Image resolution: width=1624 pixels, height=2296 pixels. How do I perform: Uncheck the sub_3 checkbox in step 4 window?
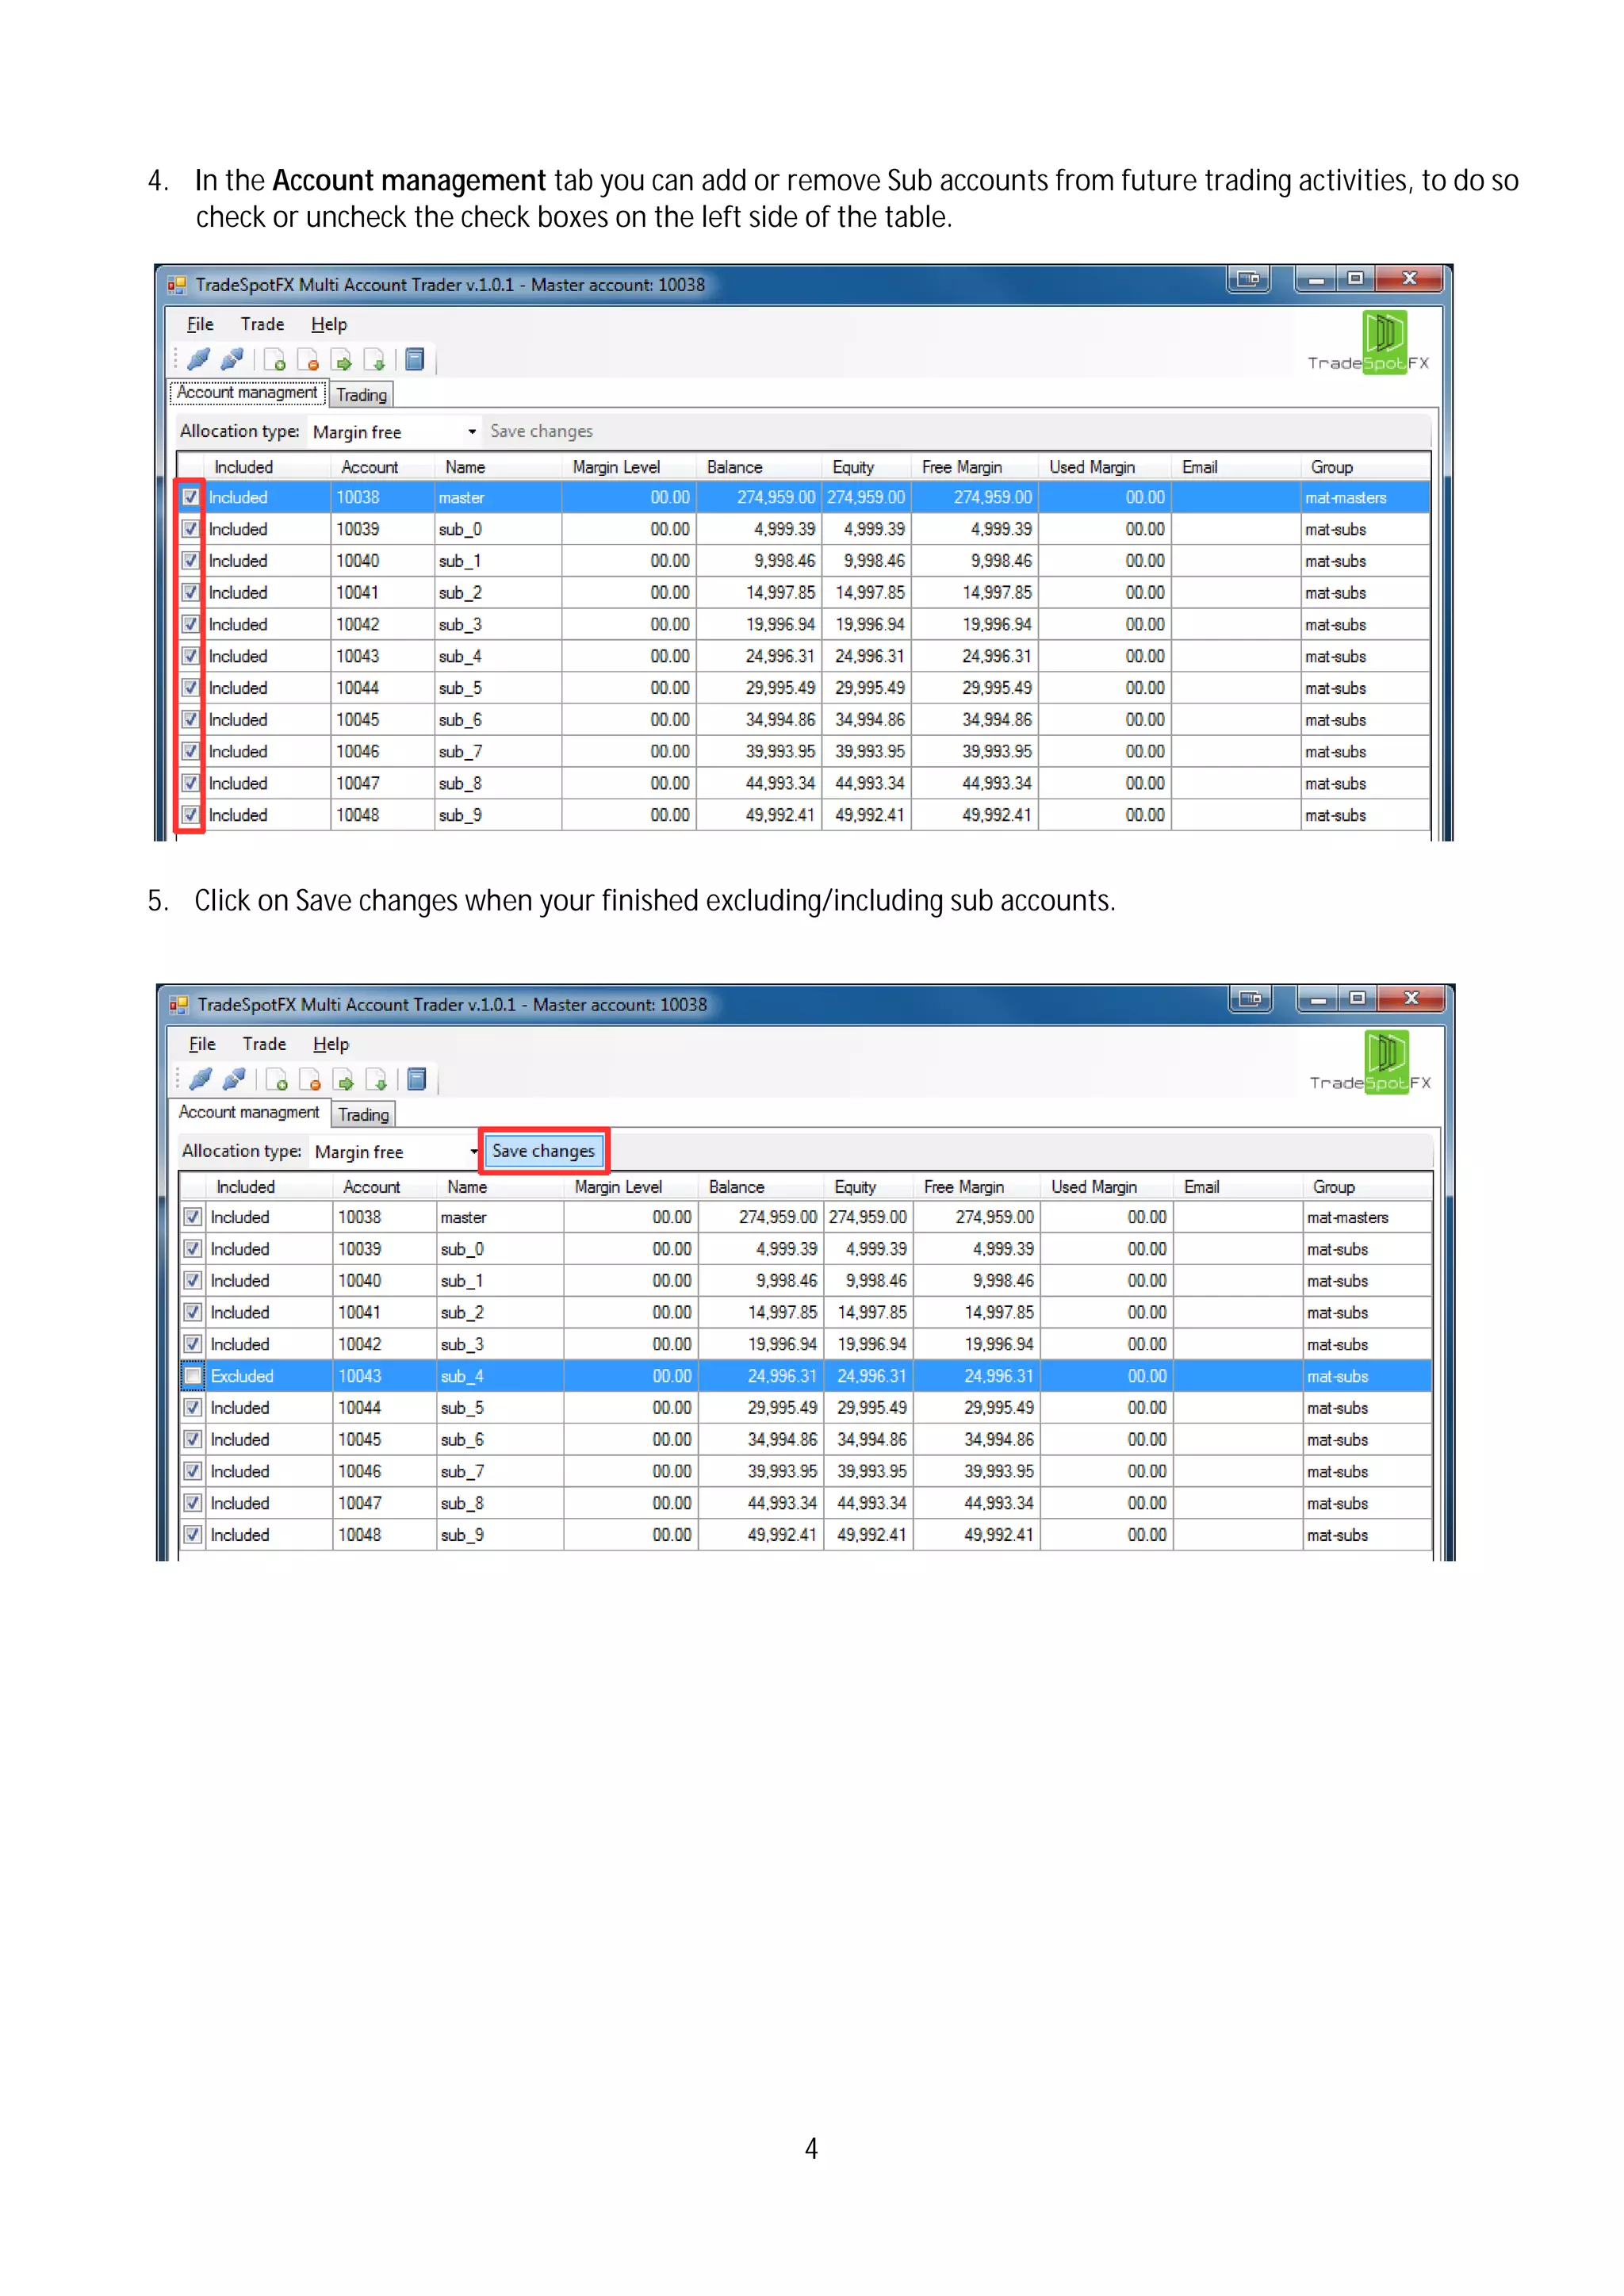(191, 624)
